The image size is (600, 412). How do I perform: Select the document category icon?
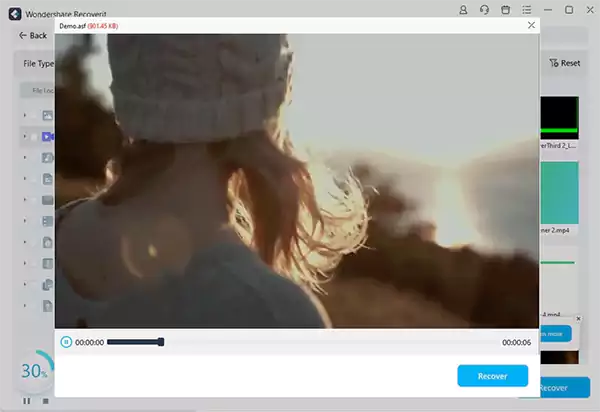click(47, 179)
